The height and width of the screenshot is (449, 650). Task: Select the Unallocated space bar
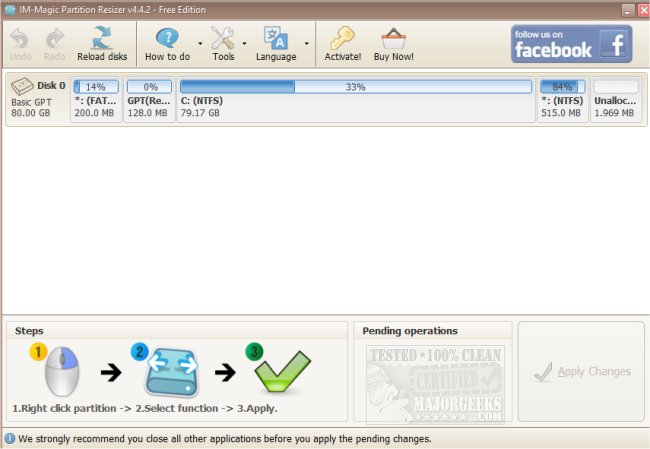[x=616, y=87]
